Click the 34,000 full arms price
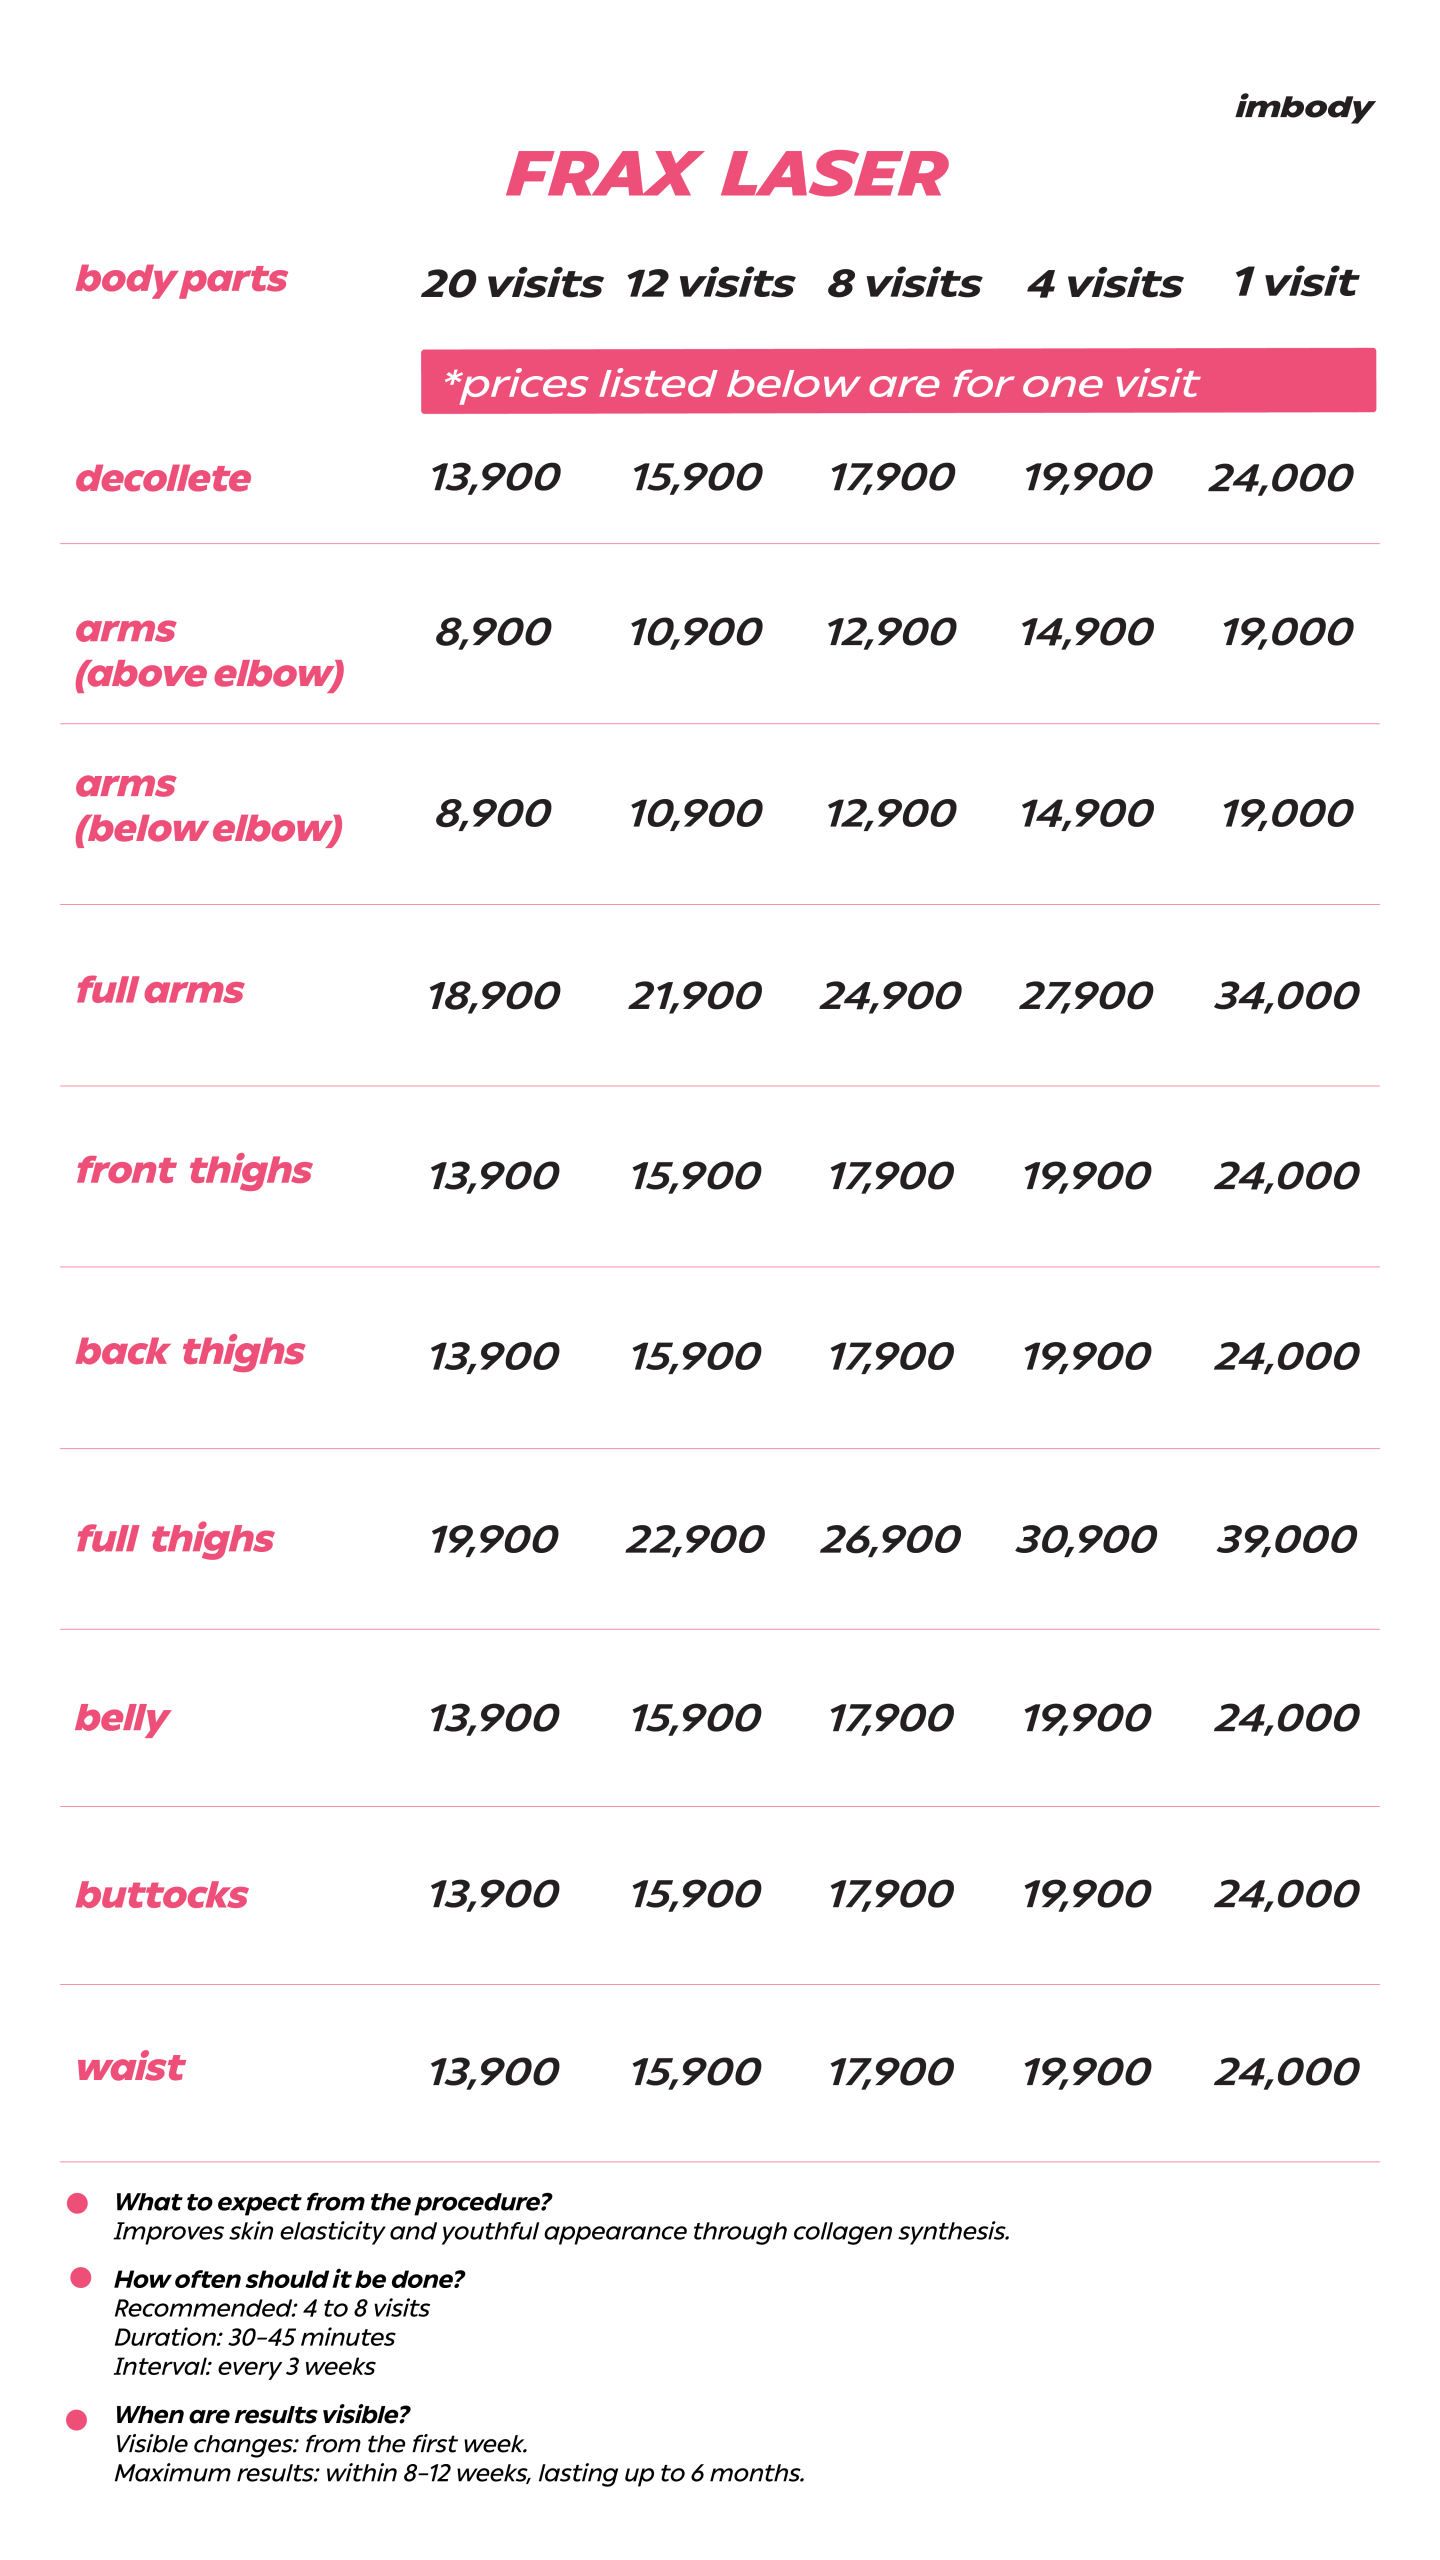The width and height of the screenshot is (1440, 2560). click(1286, 996)
